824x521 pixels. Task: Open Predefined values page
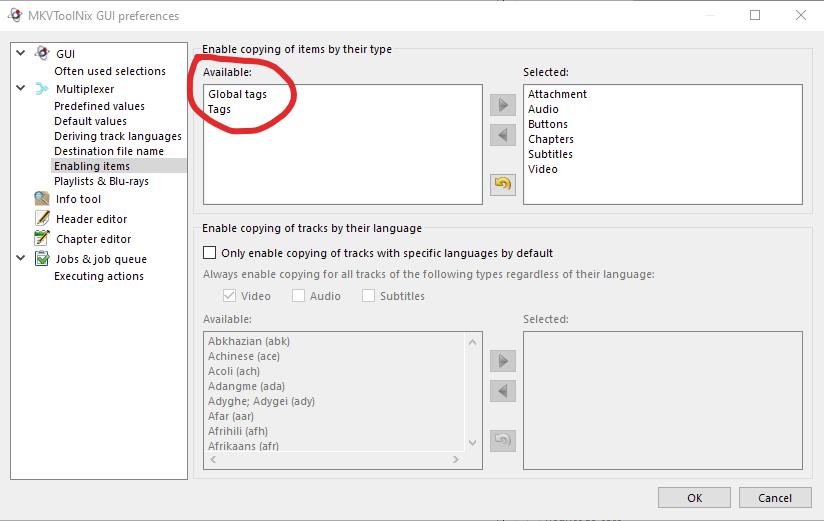tap(99, 106)
